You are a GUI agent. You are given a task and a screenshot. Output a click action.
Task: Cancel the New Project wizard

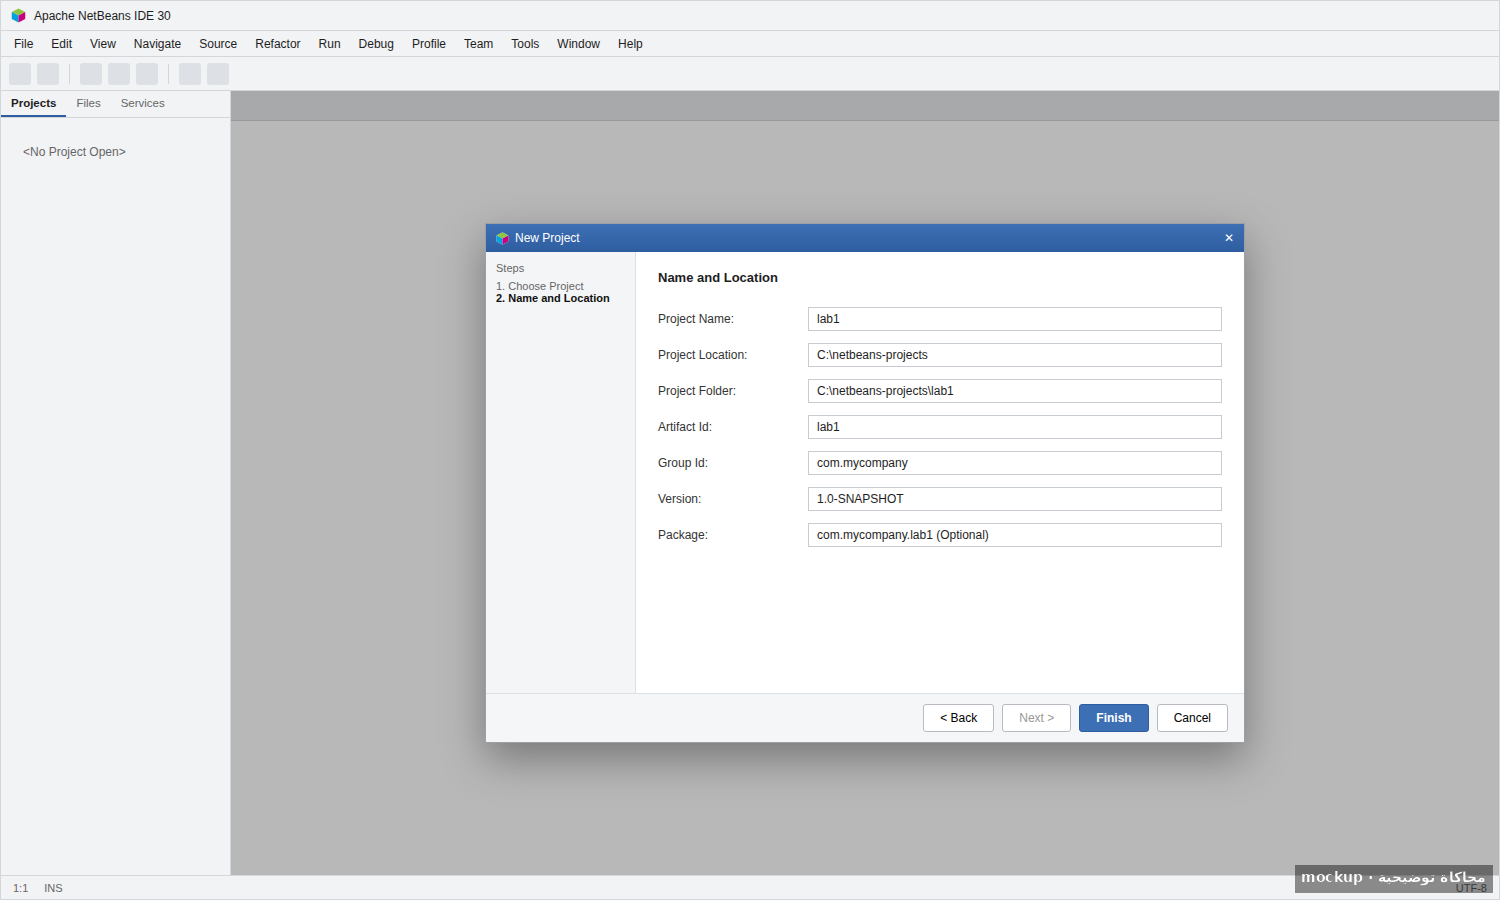[1192, 718]
